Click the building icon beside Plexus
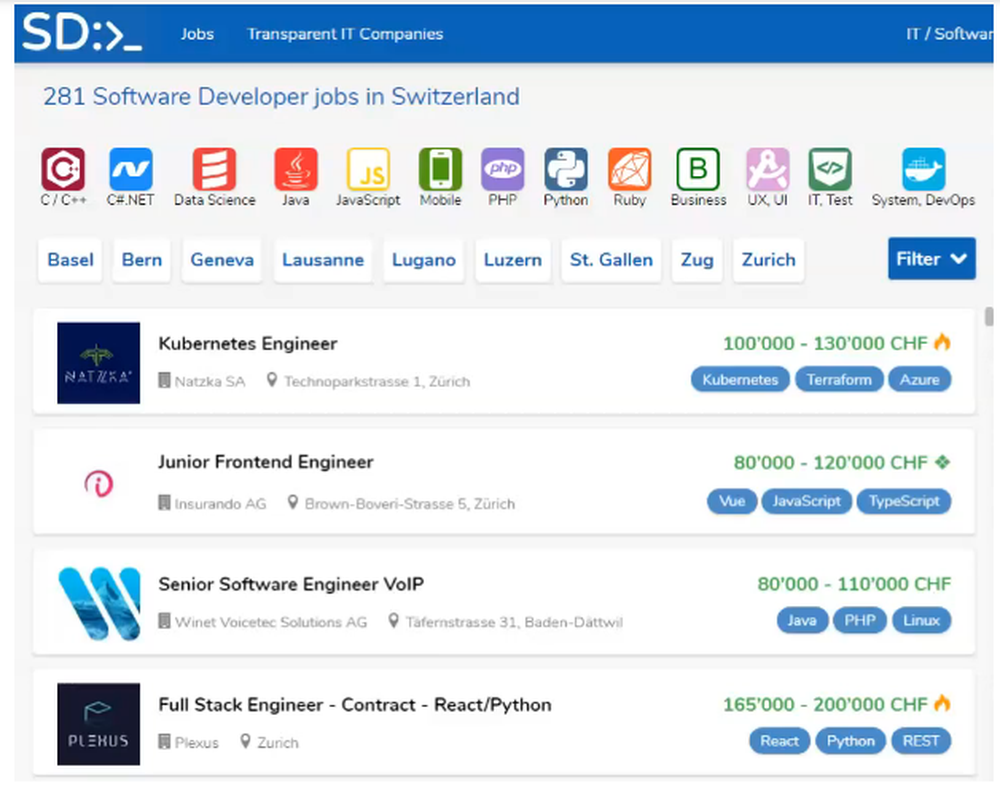This screenshot has width=1000, height=789. coord(164,741)
